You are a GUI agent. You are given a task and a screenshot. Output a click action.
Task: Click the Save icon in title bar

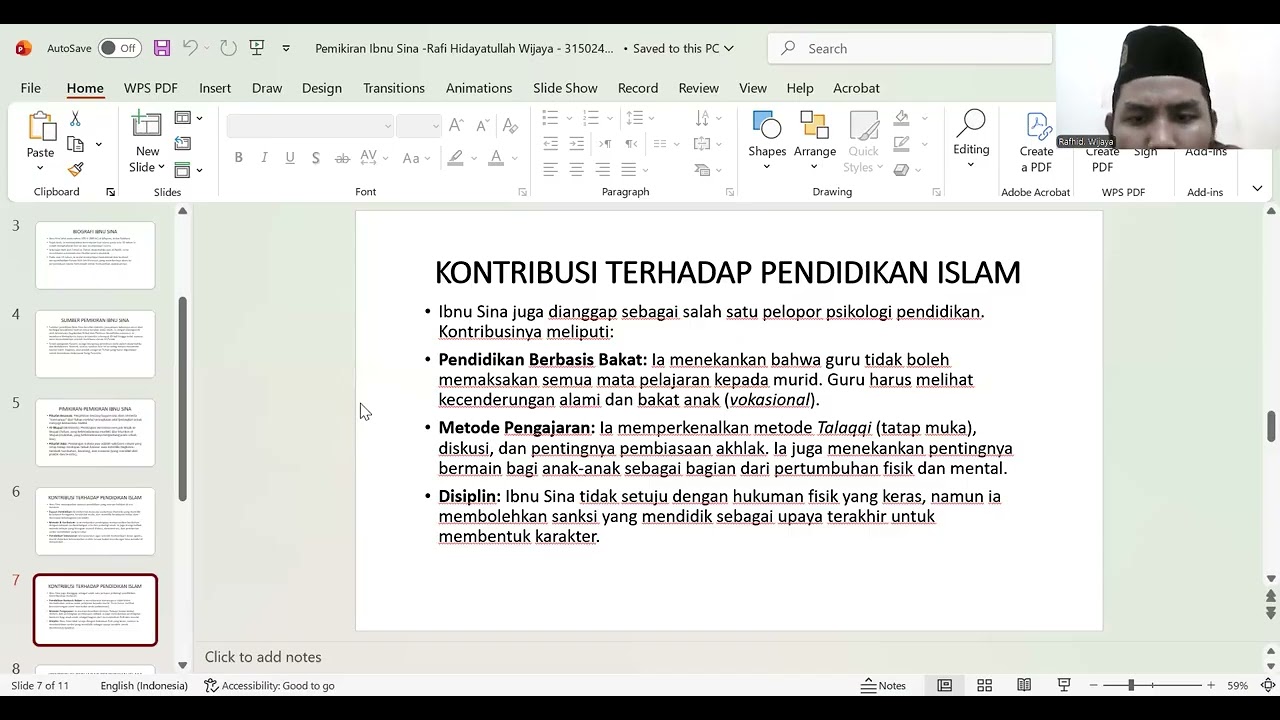coord(162,48)
